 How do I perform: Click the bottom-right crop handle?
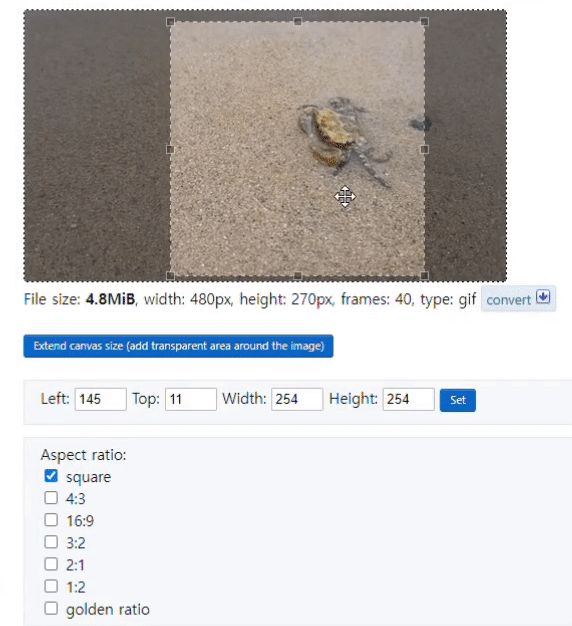click(x=424, y=275)
